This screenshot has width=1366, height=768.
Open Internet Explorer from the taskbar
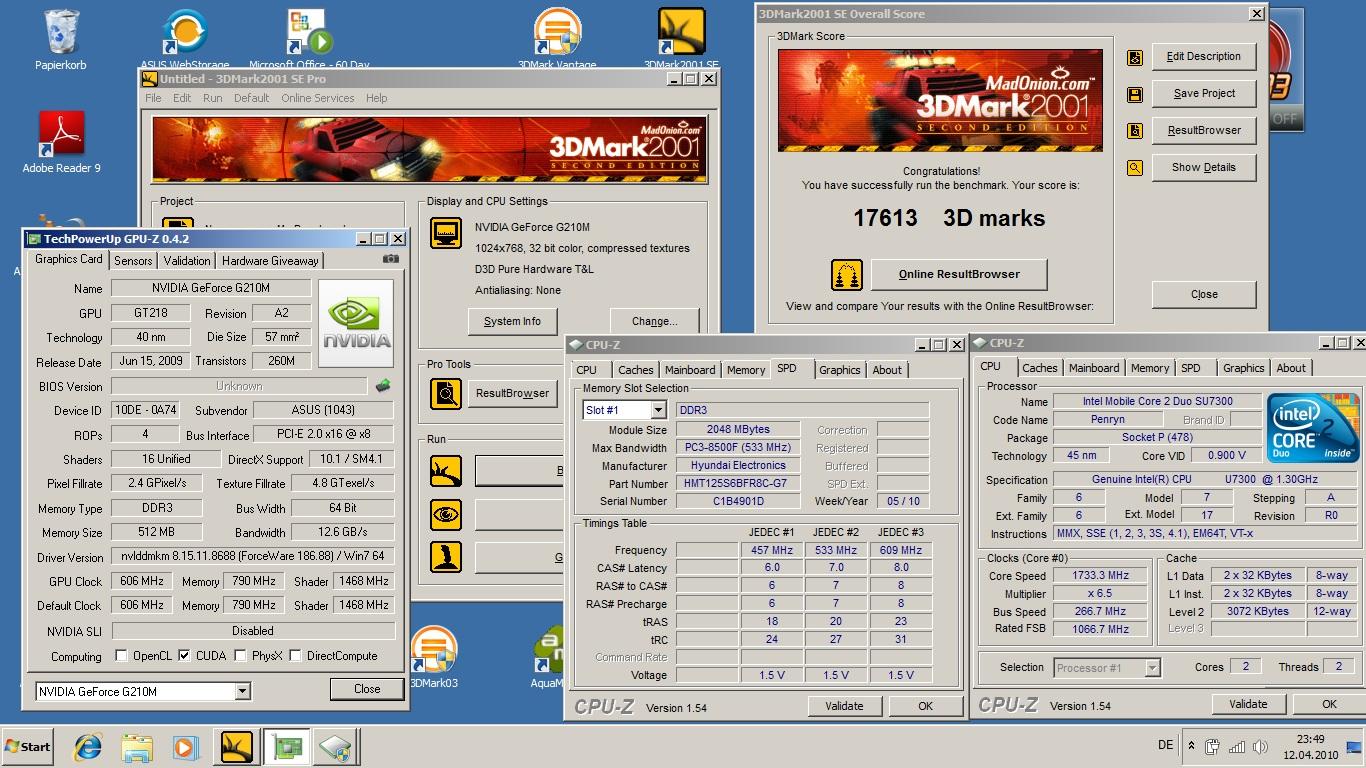coord(88,746)
